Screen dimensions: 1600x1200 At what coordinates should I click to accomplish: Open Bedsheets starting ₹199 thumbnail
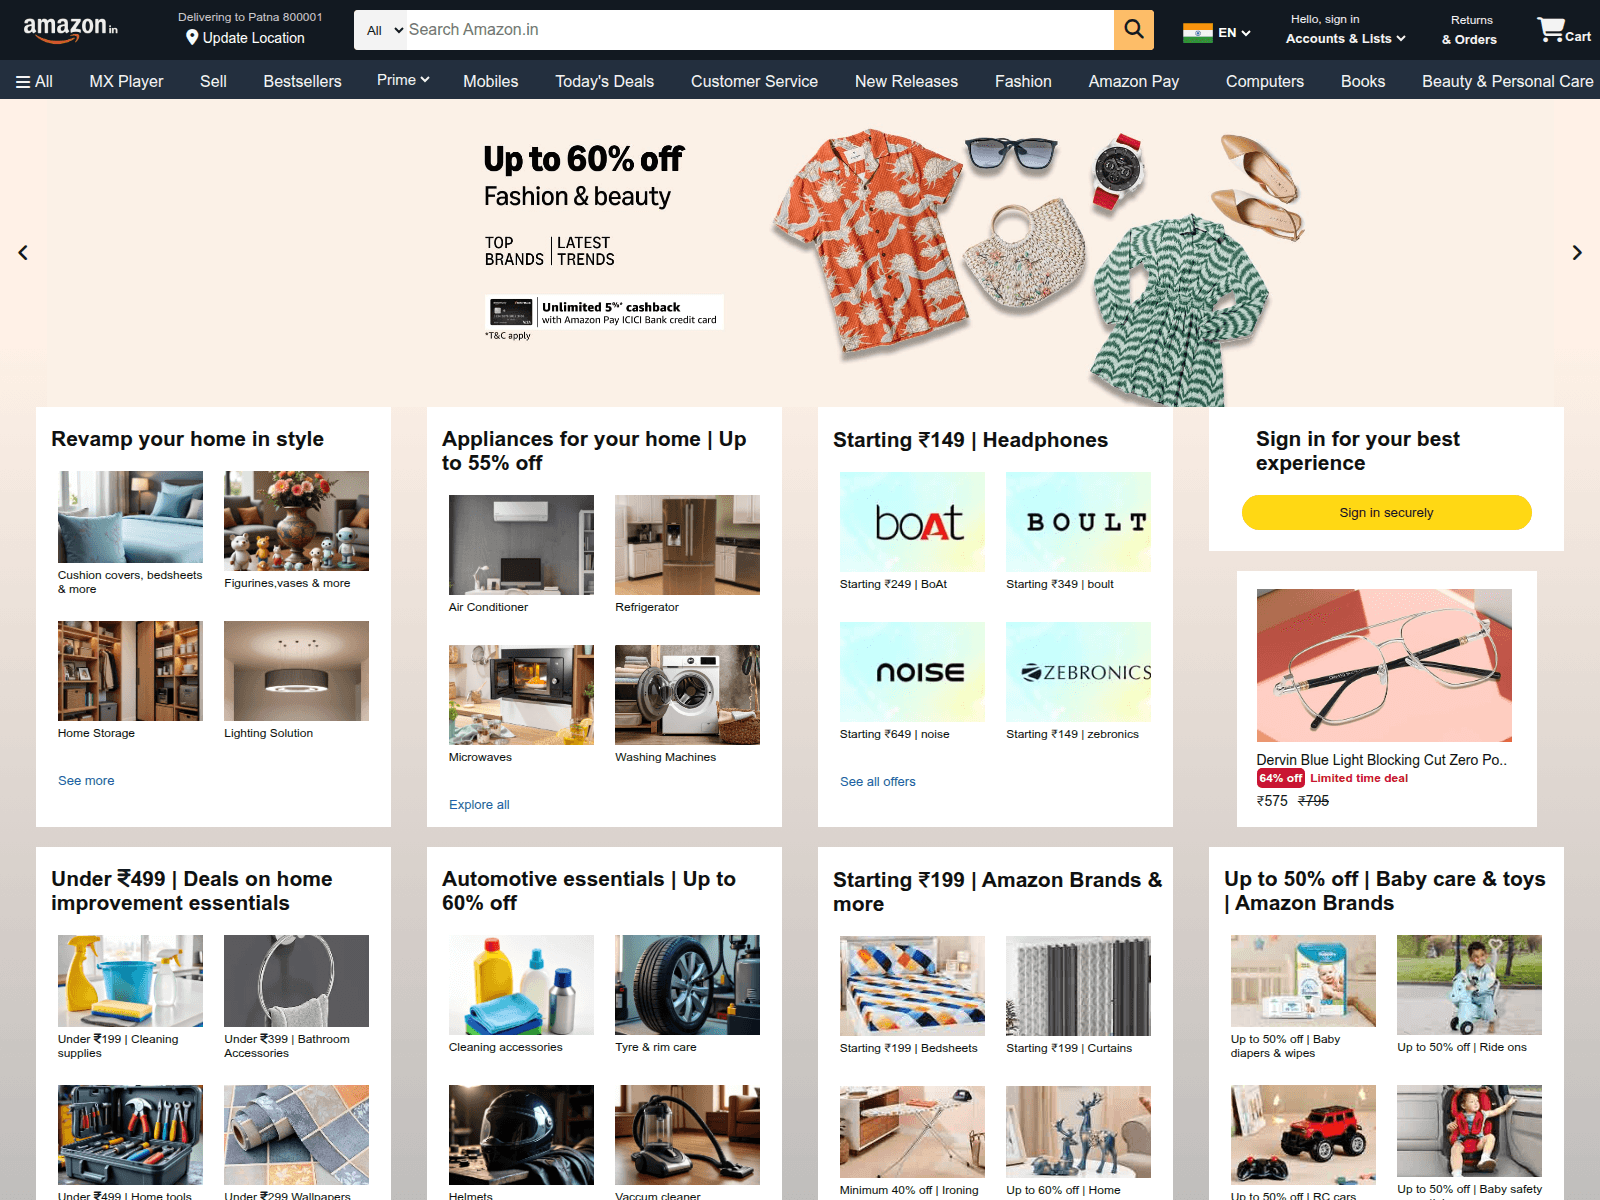pyautogui.click(x=912, y=986)
